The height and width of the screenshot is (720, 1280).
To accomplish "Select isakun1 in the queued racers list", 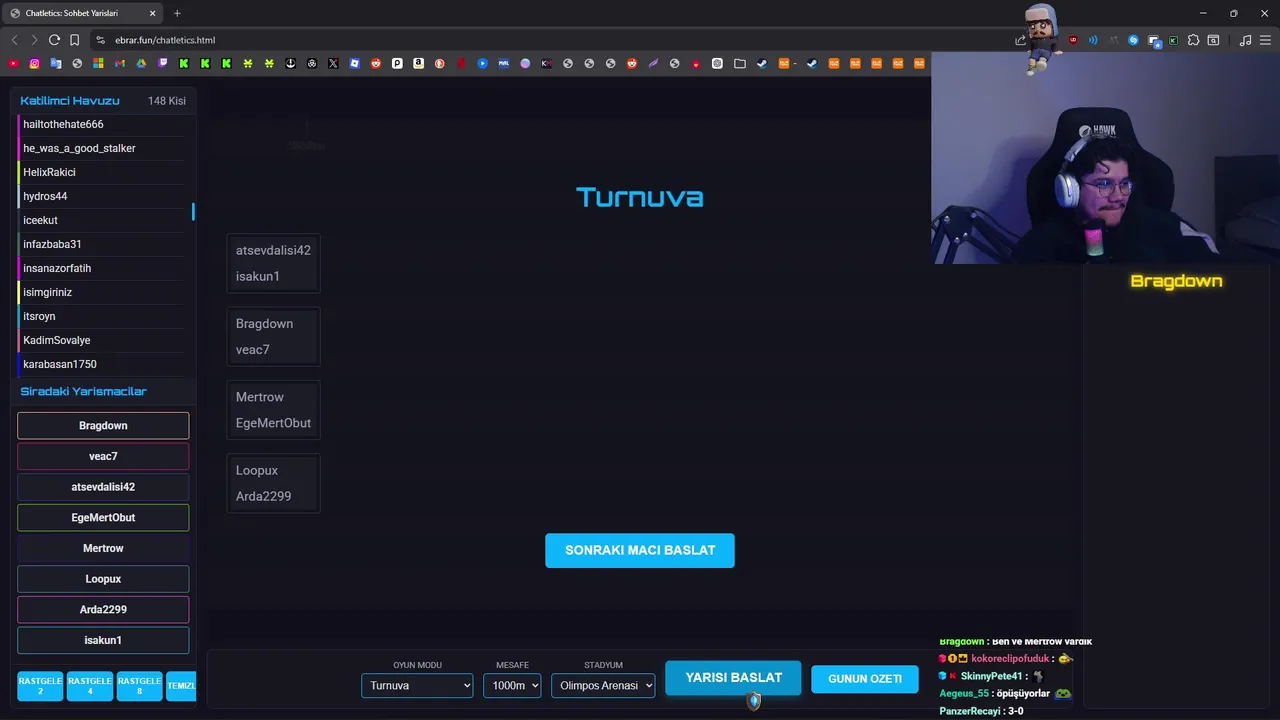I will pyautogui.click(x=103, y=640).
